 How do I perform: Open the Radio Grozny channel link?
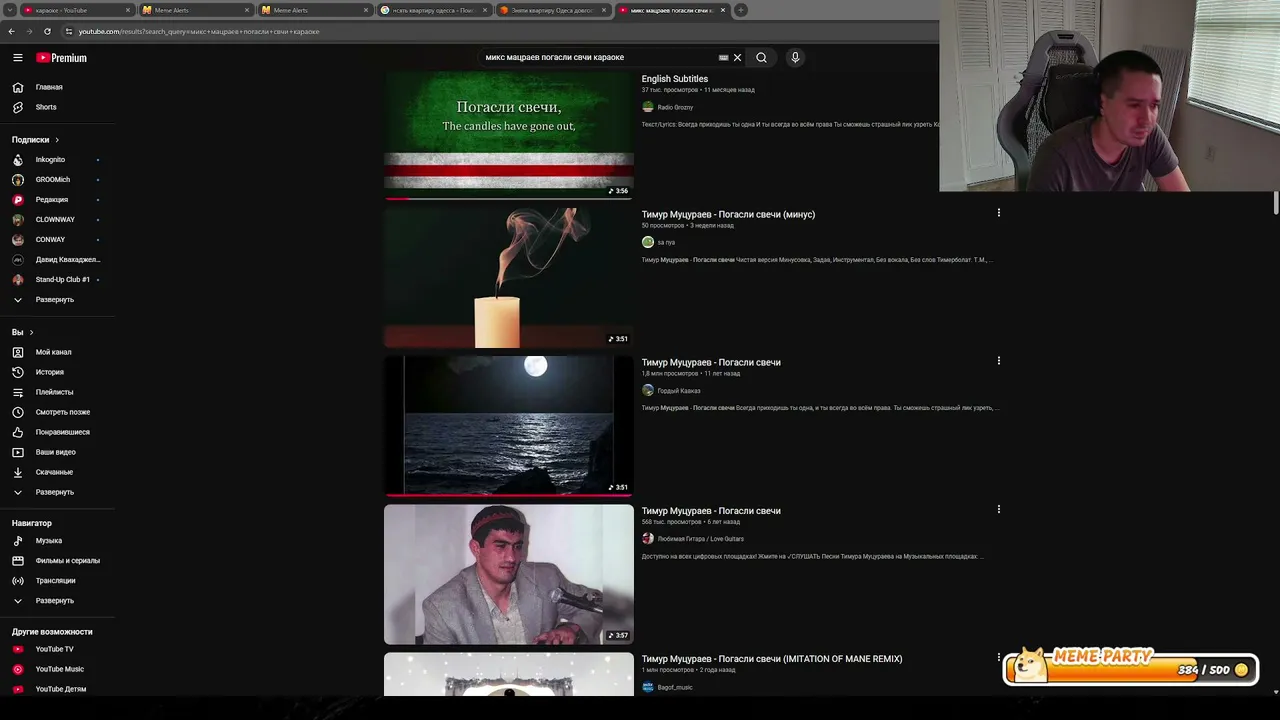(675, 107)
